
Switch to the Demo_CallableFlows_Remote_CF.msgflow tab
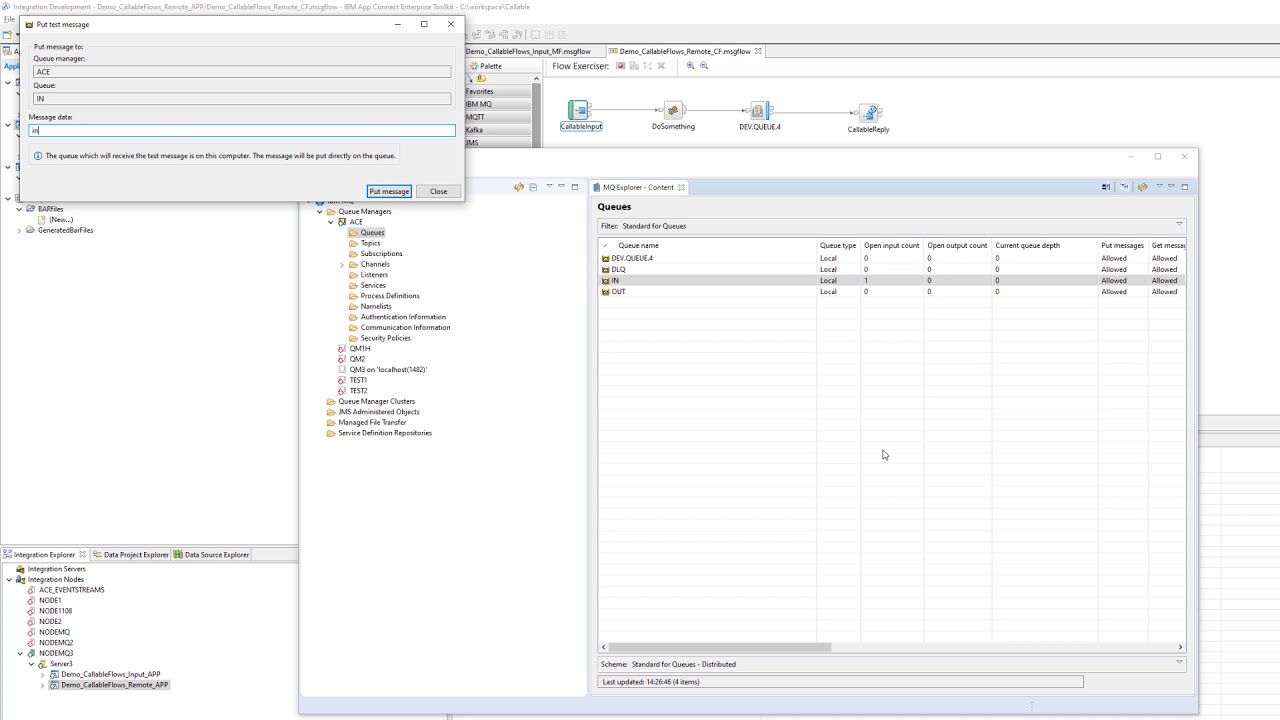[x=684, y=51]
